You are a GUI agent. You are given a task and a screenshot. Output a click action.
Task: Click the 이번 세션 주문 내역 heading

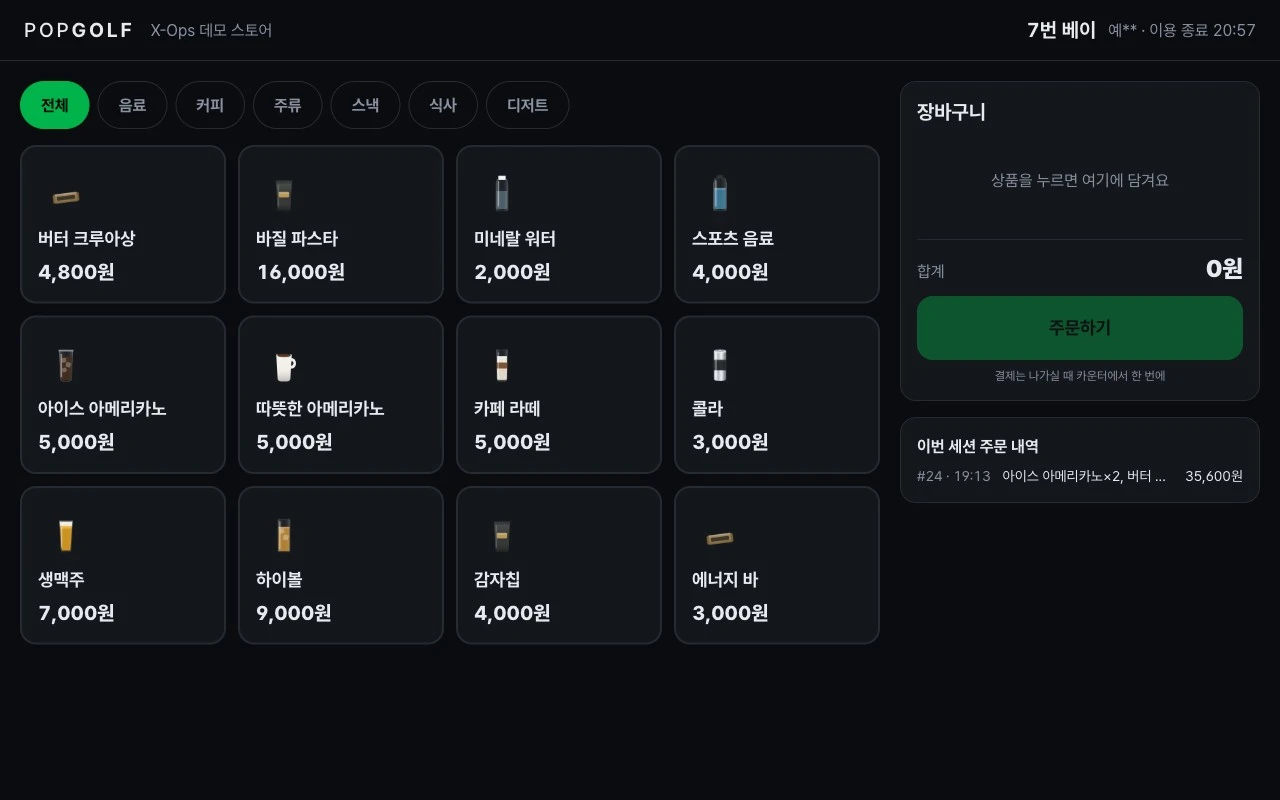tap(978, 446)
